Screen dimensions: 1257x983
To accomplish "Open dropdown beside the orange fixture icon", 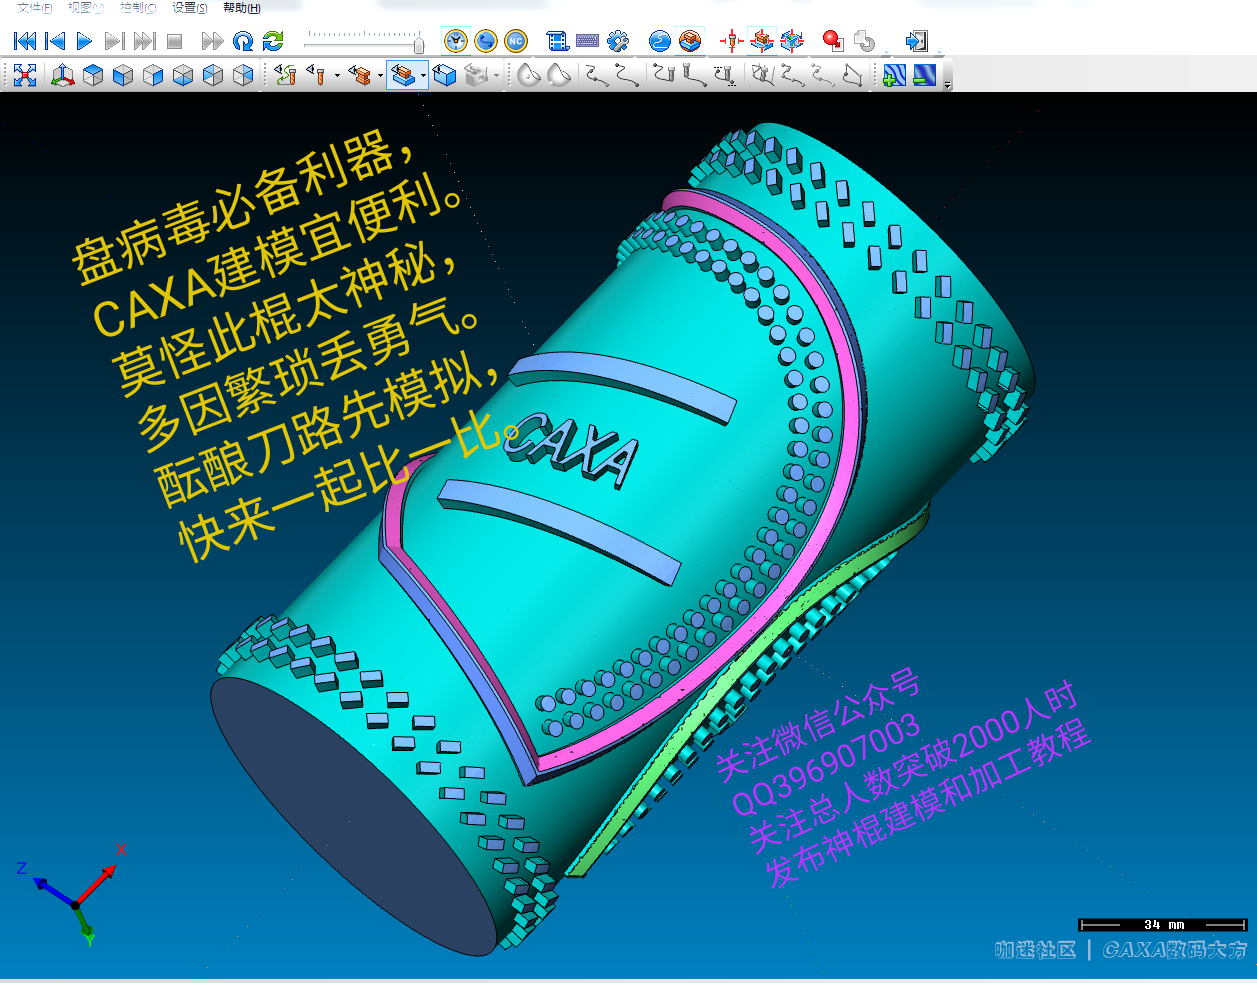I will pyautogui.click(x=380, y=76).
